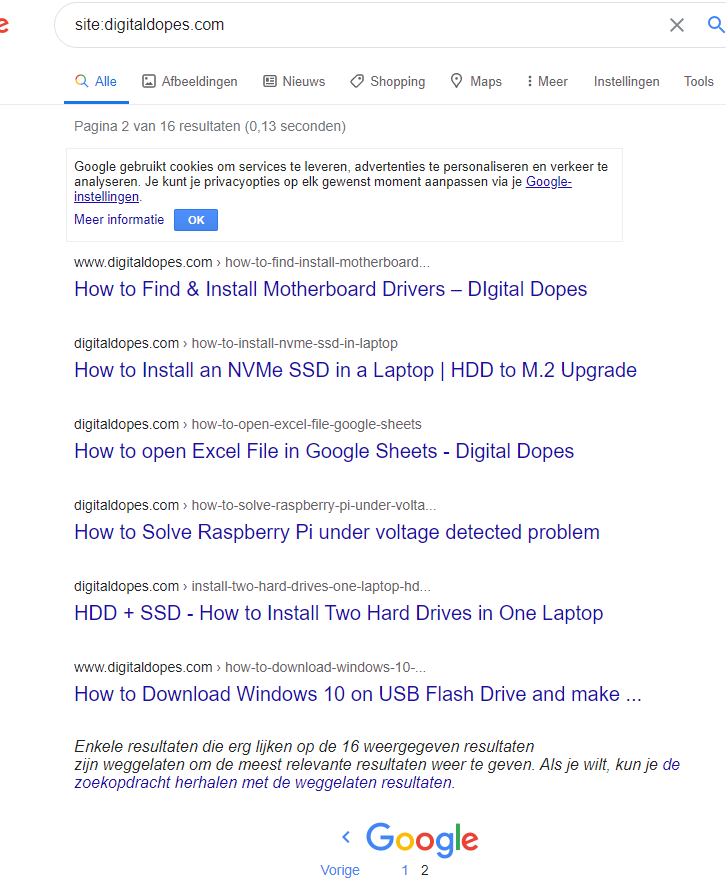Switch to the Maps tab

click(x=476, y=81)
